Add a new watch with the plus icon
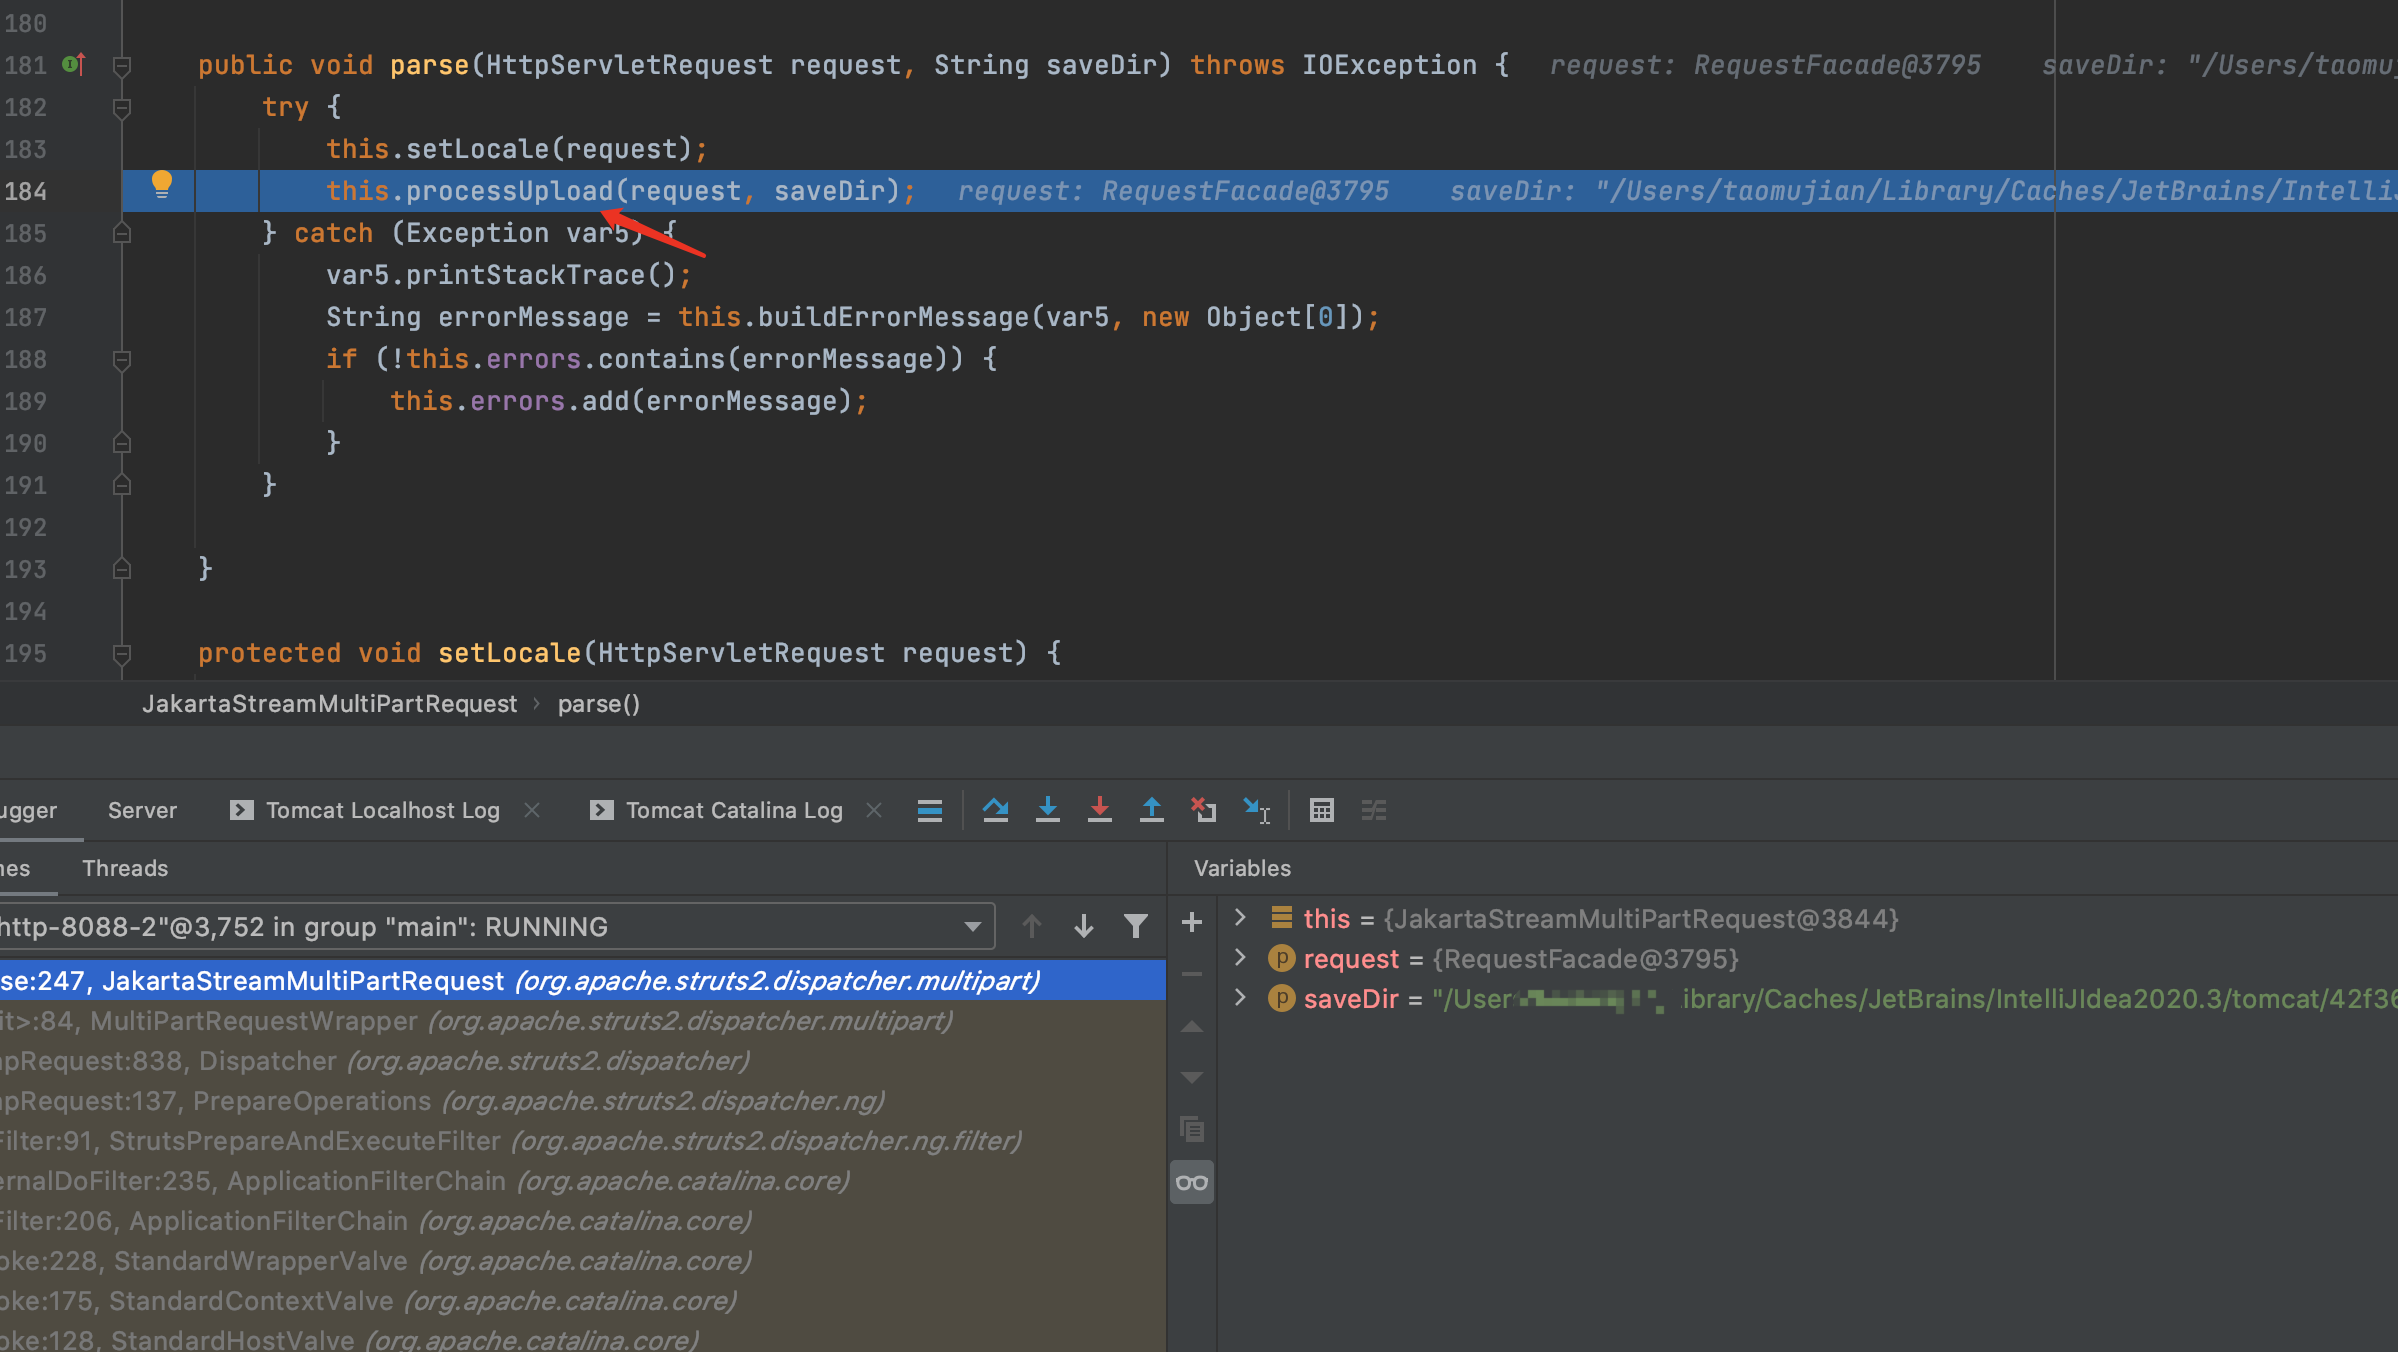 [x=1192, y=922]
